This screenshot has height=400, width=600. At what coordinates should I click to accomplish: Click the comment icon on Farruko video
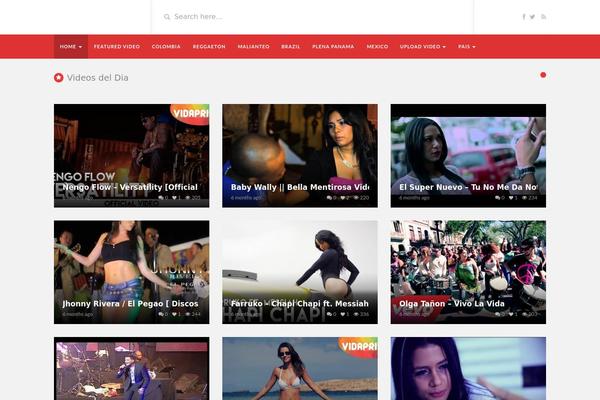tap(329, 314)
